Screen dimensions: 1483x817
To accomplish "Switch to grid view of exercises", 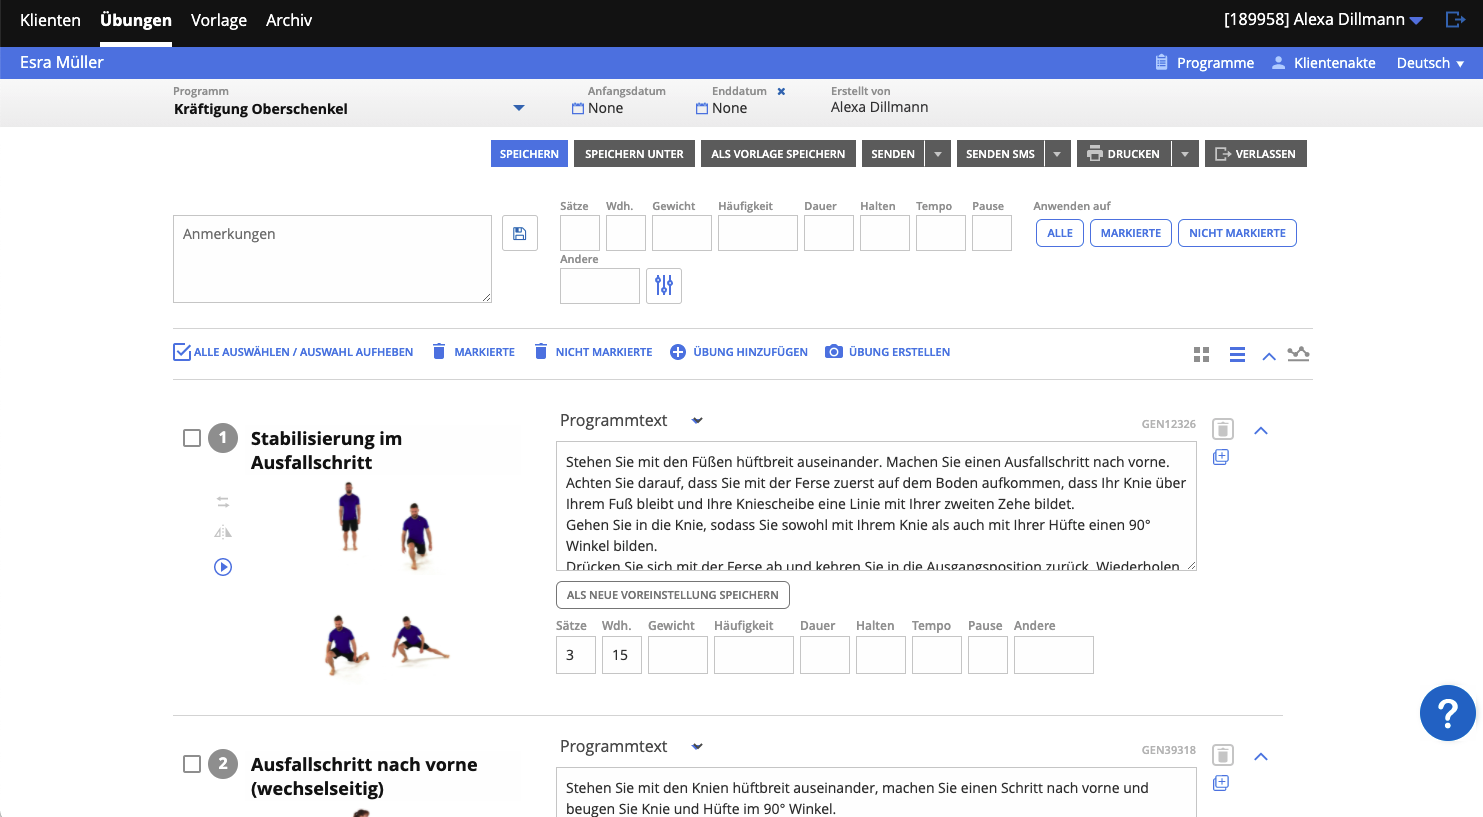I will 1200,354.
